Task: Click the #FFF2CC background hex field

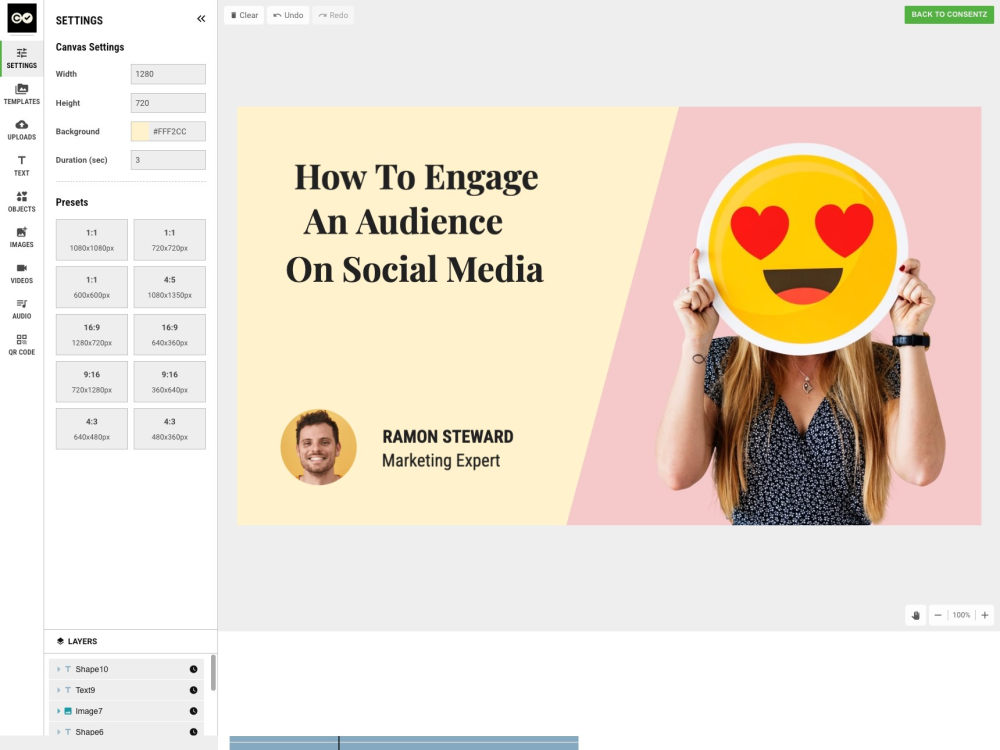Action: [177, 131]
